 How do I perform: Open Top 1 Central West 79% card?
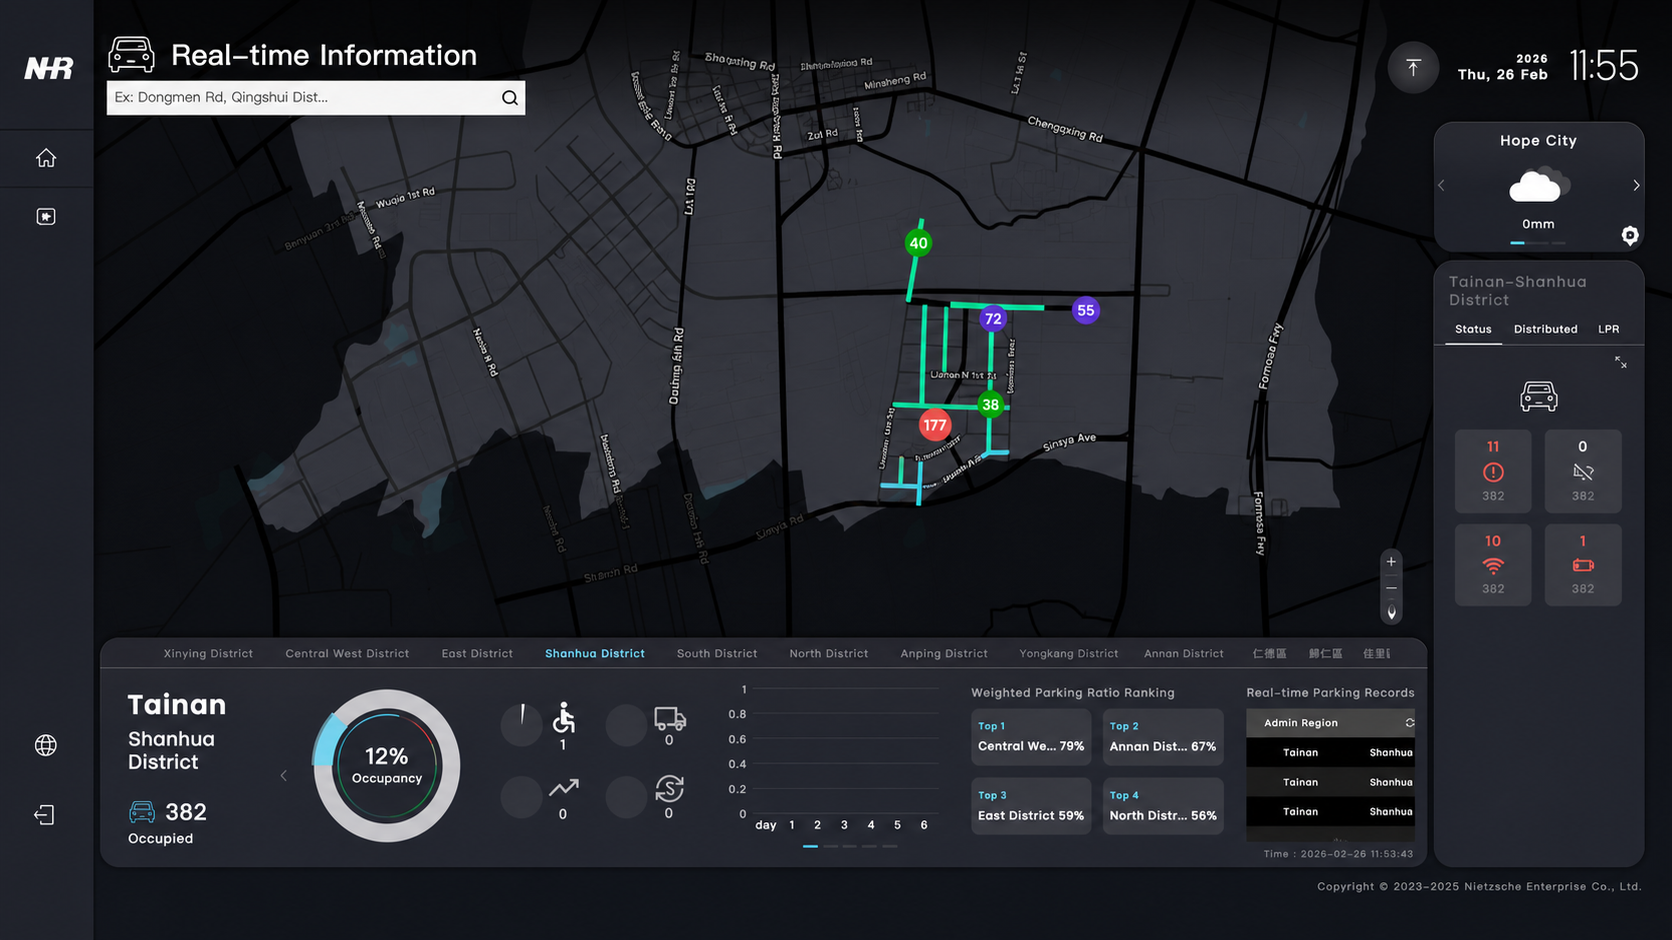click(x=1031, y=737)
